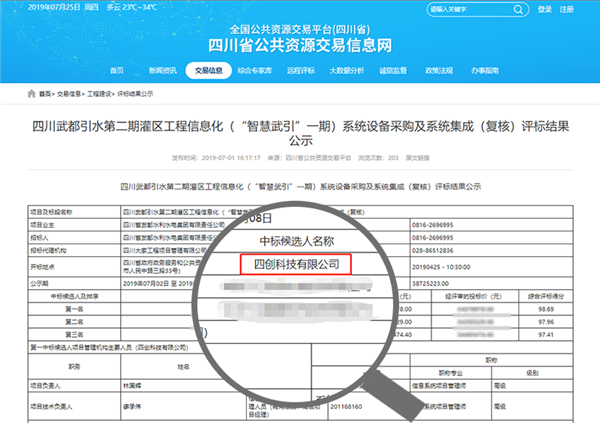
Task: Open the 注册 register link
Action: pyautogui.click(x=567, y=9)
